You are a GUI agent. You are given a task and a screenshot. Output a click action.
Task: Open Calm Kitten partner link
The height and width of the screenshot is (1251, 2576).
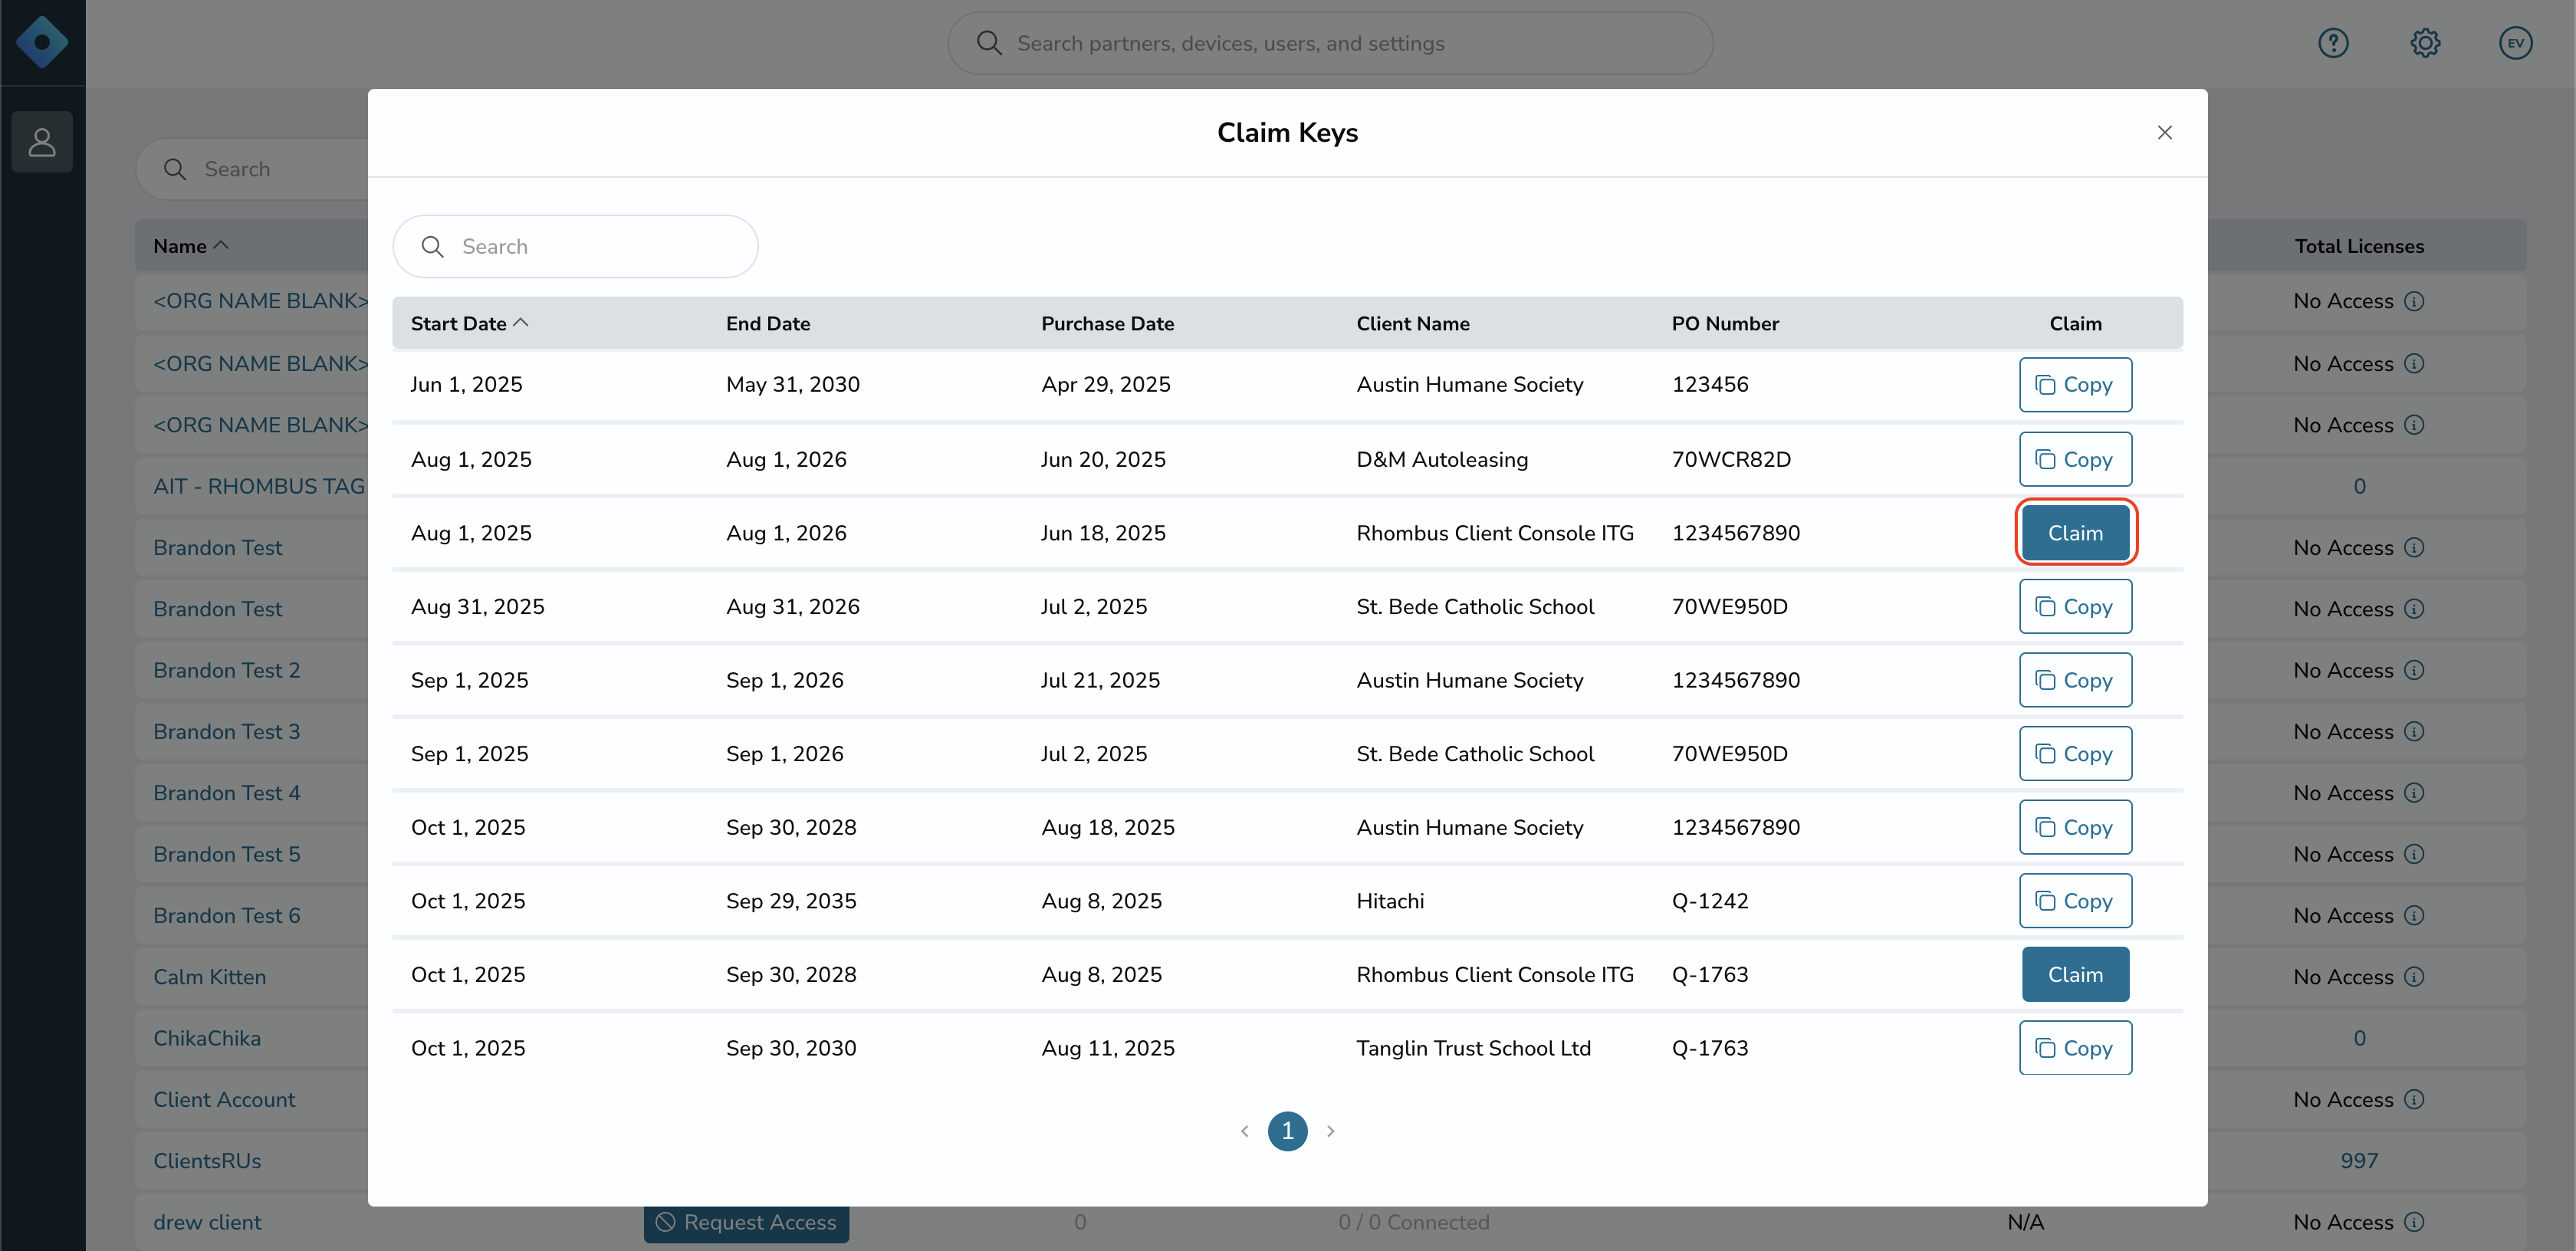(x=209, y=977)
